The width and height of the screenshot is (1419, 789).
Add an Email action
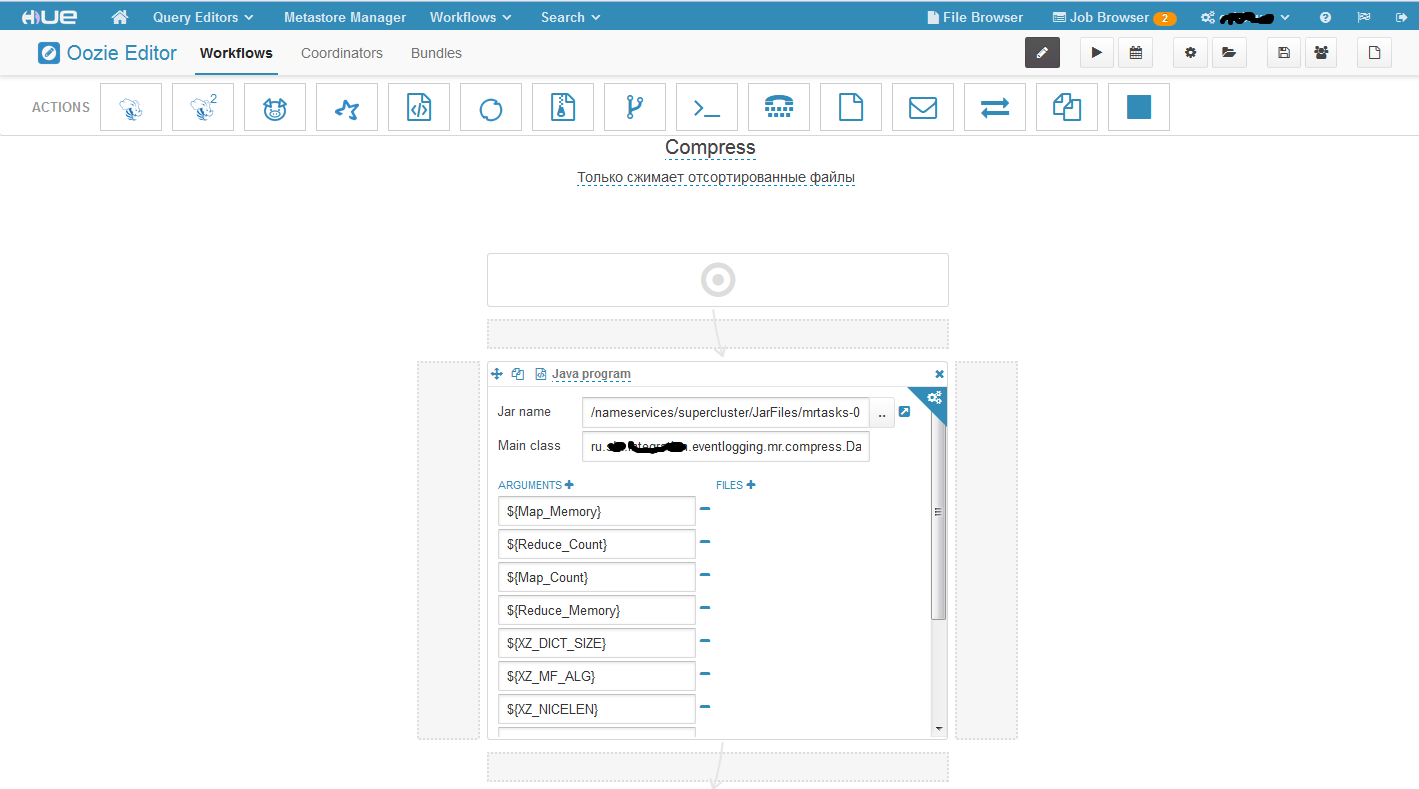point(923,107)
